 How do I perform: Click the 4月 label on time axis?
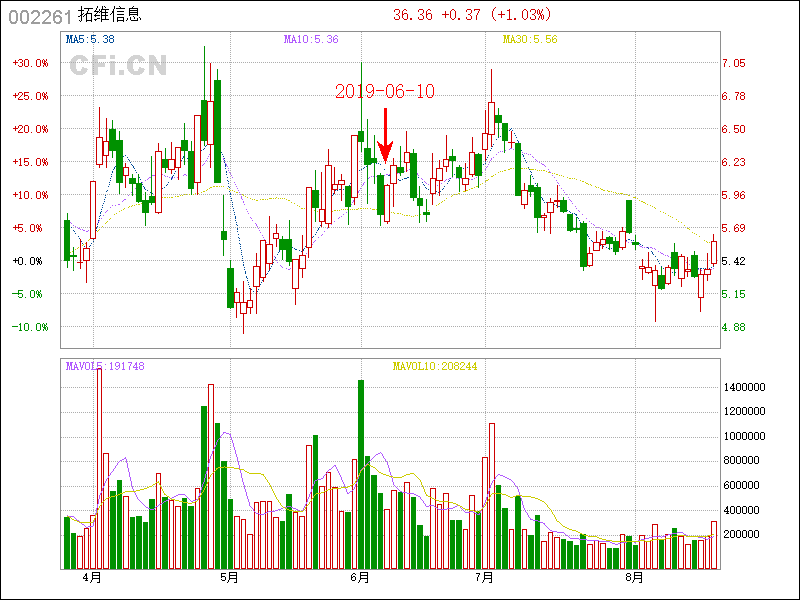point(92,577)
